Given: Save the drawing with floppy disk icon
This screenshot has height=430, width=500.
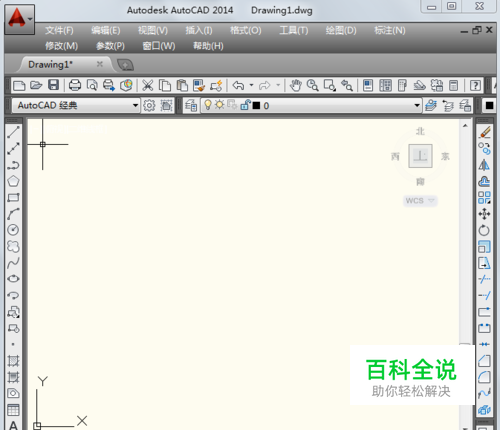Looking at the screenshot, I should tap(53, 86).
